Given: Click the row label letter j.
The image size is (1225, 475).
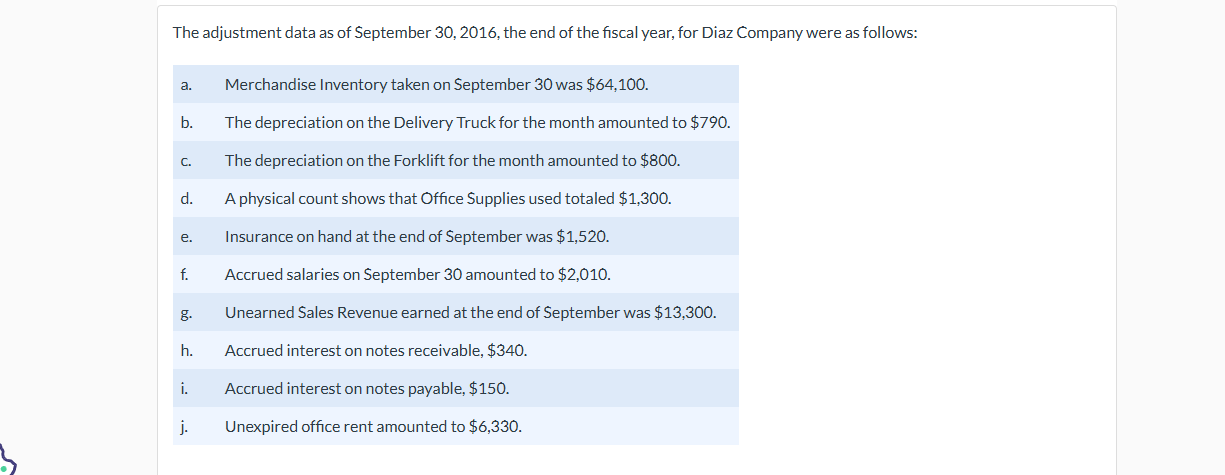Looking at the screenshot, I should point(185,427).
